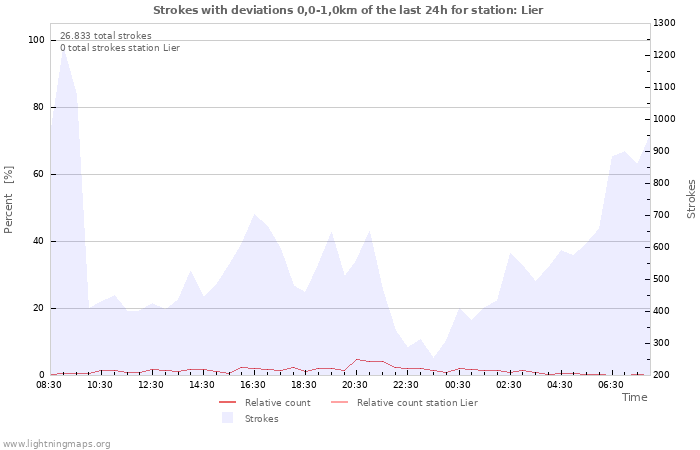This screenshot has height=450, width=700.
Task: Click the 12:30 time axis tick
Action: [x=151, y=384]
